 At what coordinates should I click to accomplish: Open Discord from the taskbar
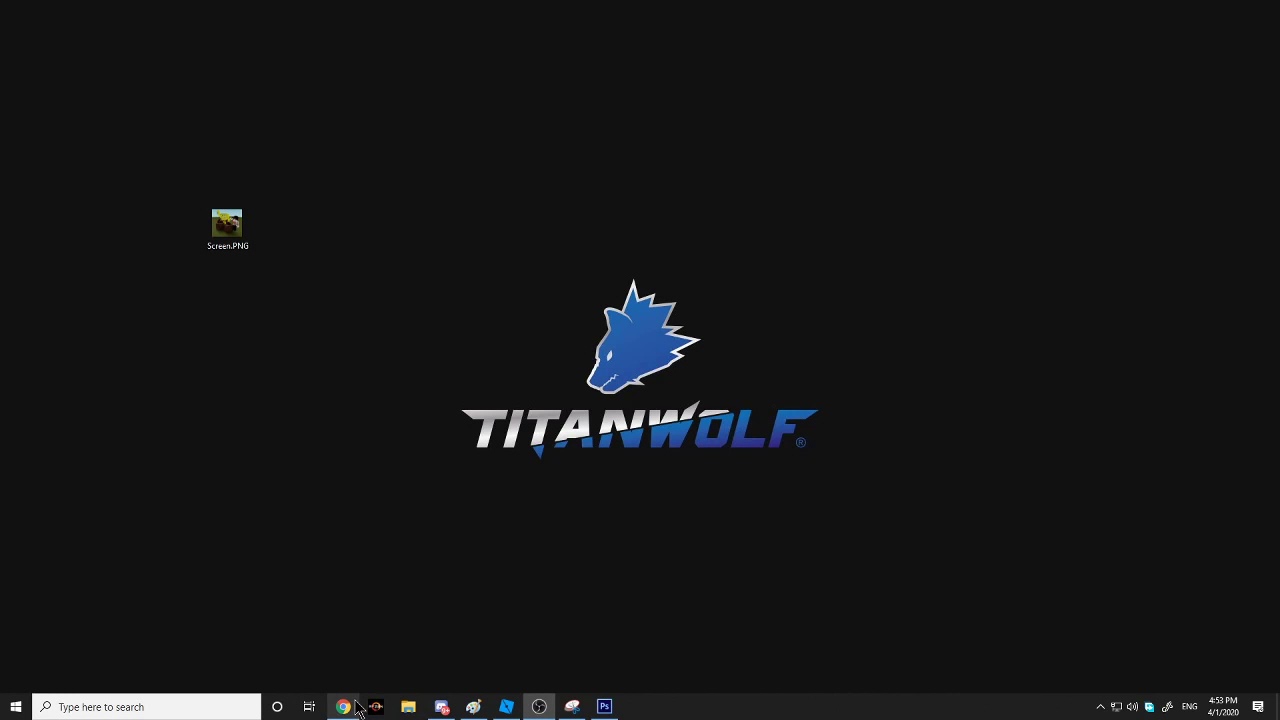click(441, 707)
